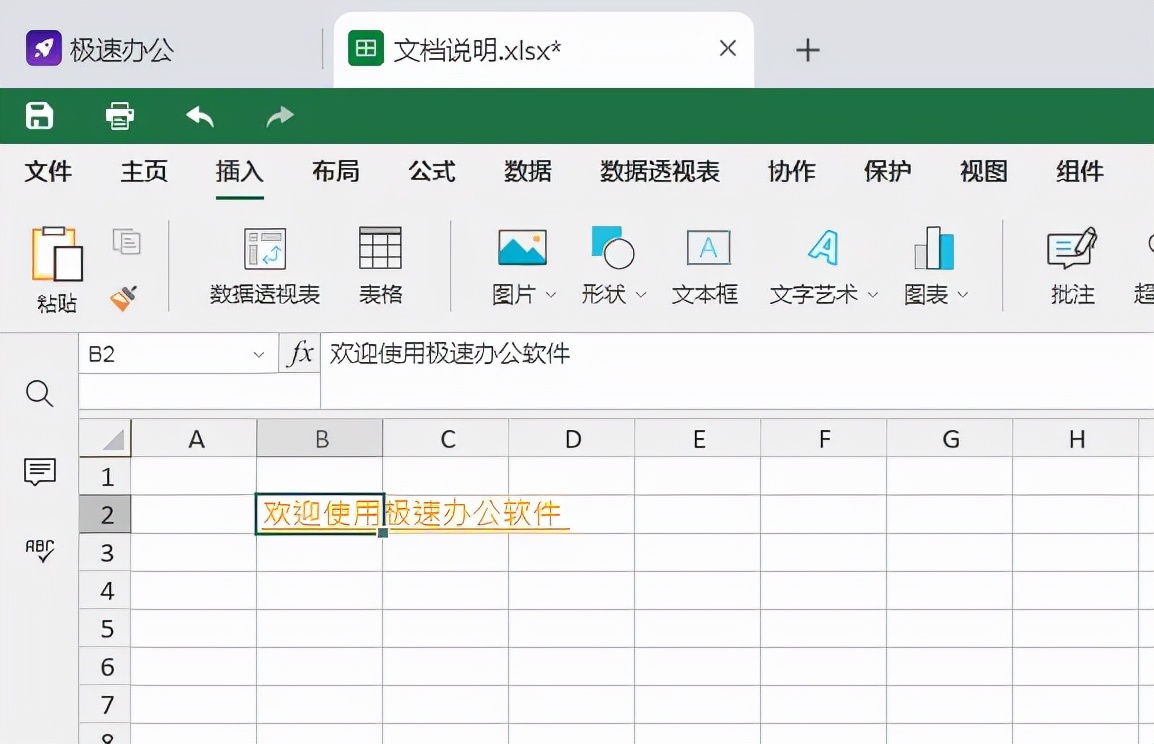
Task: Click the Save icon
Action: tap(38, 116)
